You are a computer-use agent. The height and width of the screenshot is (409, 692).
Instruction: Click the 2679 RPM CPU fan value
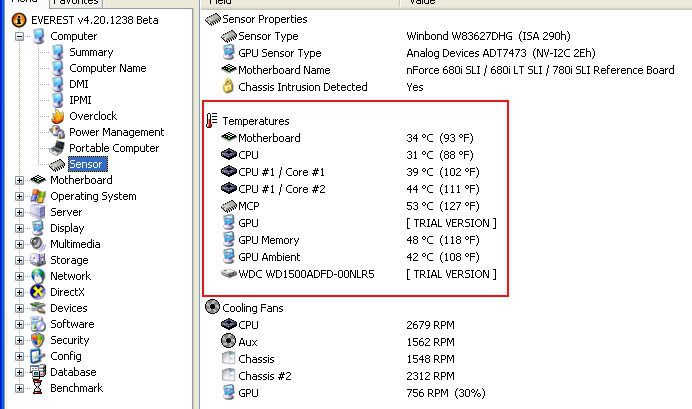[430, 325]
